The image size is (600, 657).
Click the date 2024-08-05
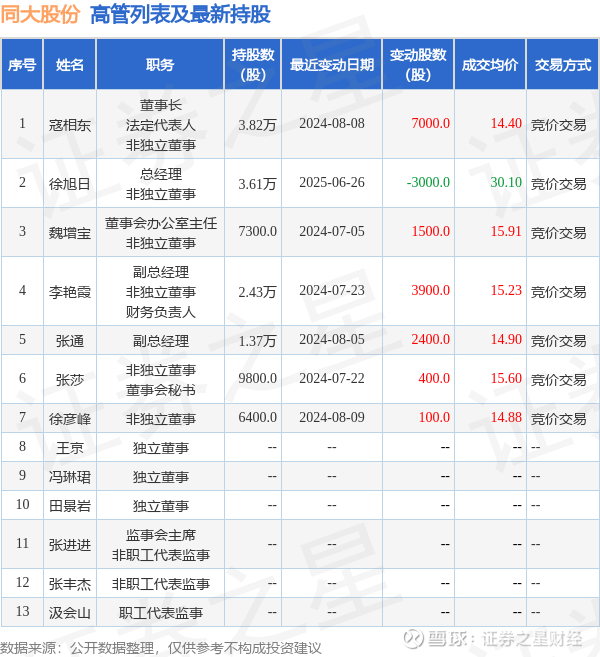[x=331, y=339]
